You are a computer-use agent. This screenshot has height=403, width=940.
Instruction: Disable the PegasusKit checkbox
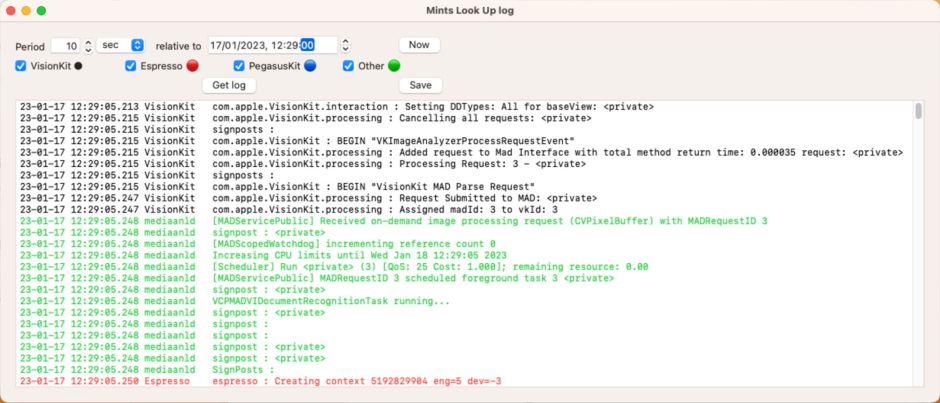(239, 66)
